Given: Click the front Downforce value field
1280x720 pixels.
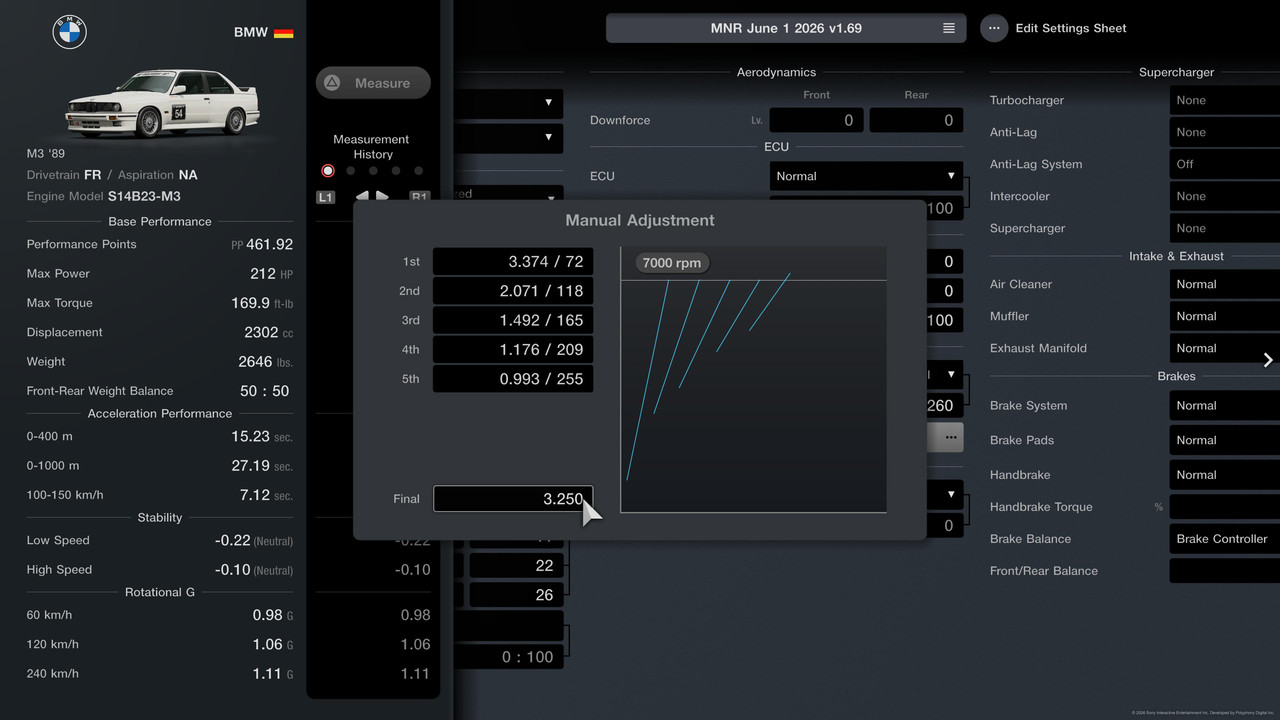Looking at the screenshot, I should point(816,120).
